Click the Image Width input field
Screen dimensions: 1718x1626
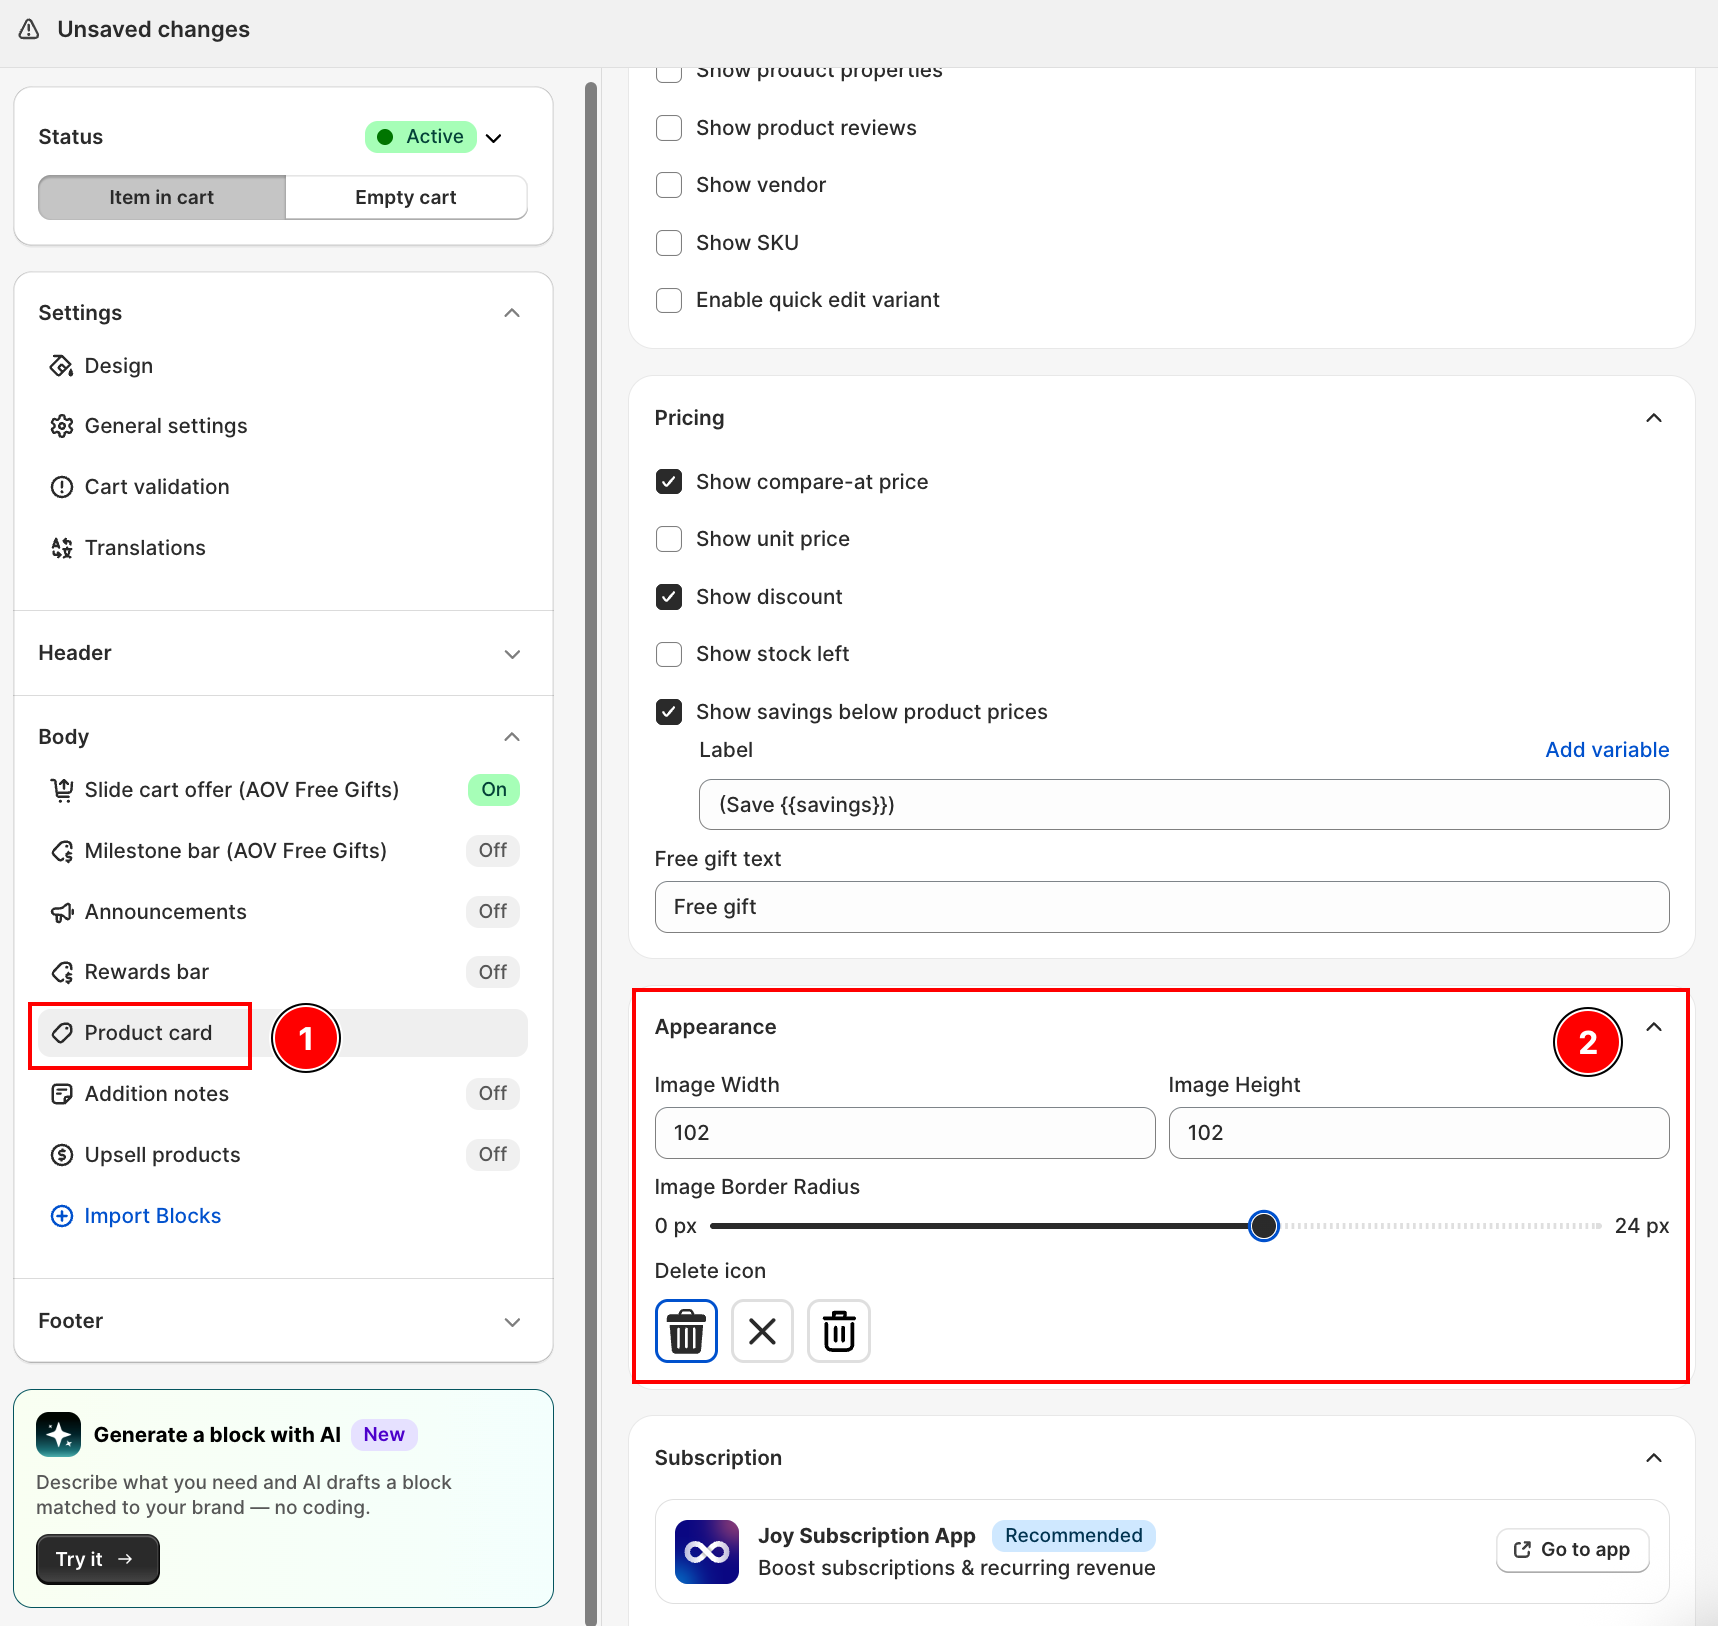coord(905,1133)
